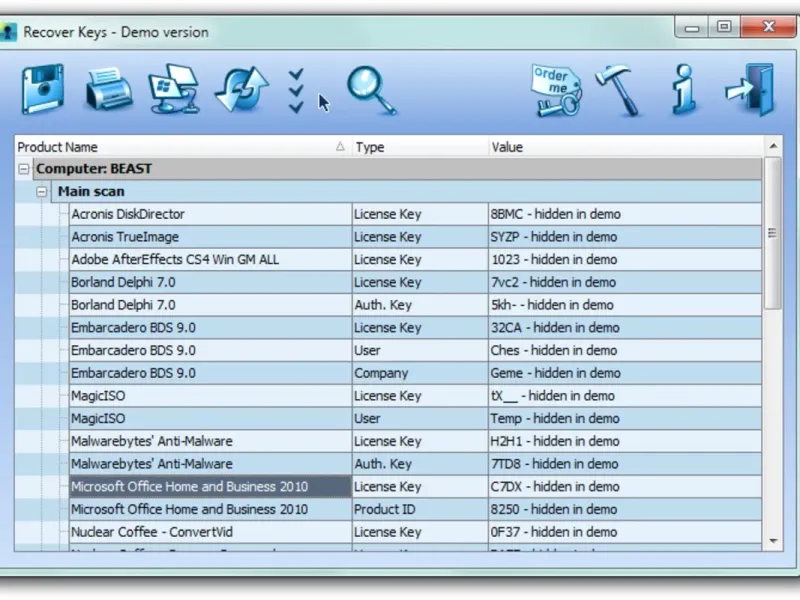Sort by the Product Name column header
Viewport: 800px width, 600px height.
click(x=183, y=147)
